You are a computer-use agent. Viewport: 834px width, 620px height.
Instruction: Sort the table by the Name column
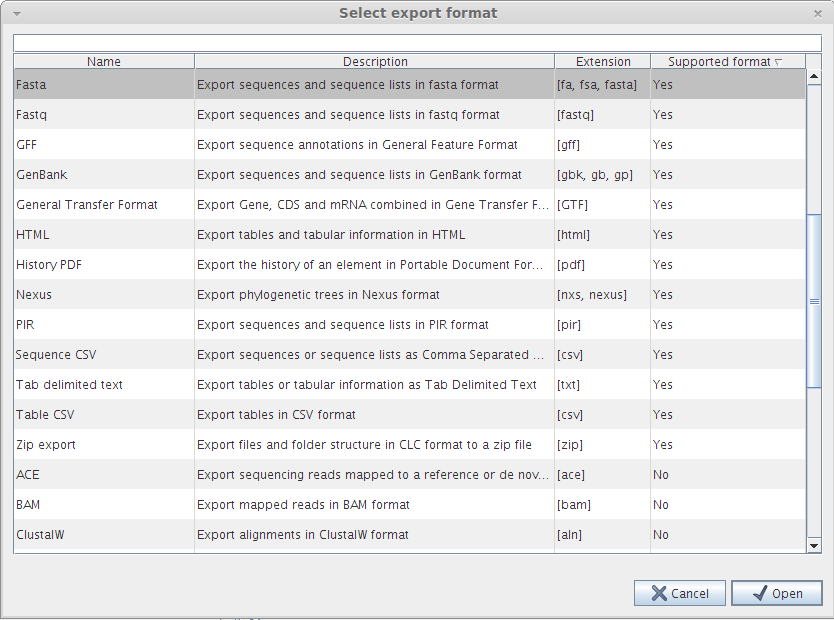tap(104, 61)
